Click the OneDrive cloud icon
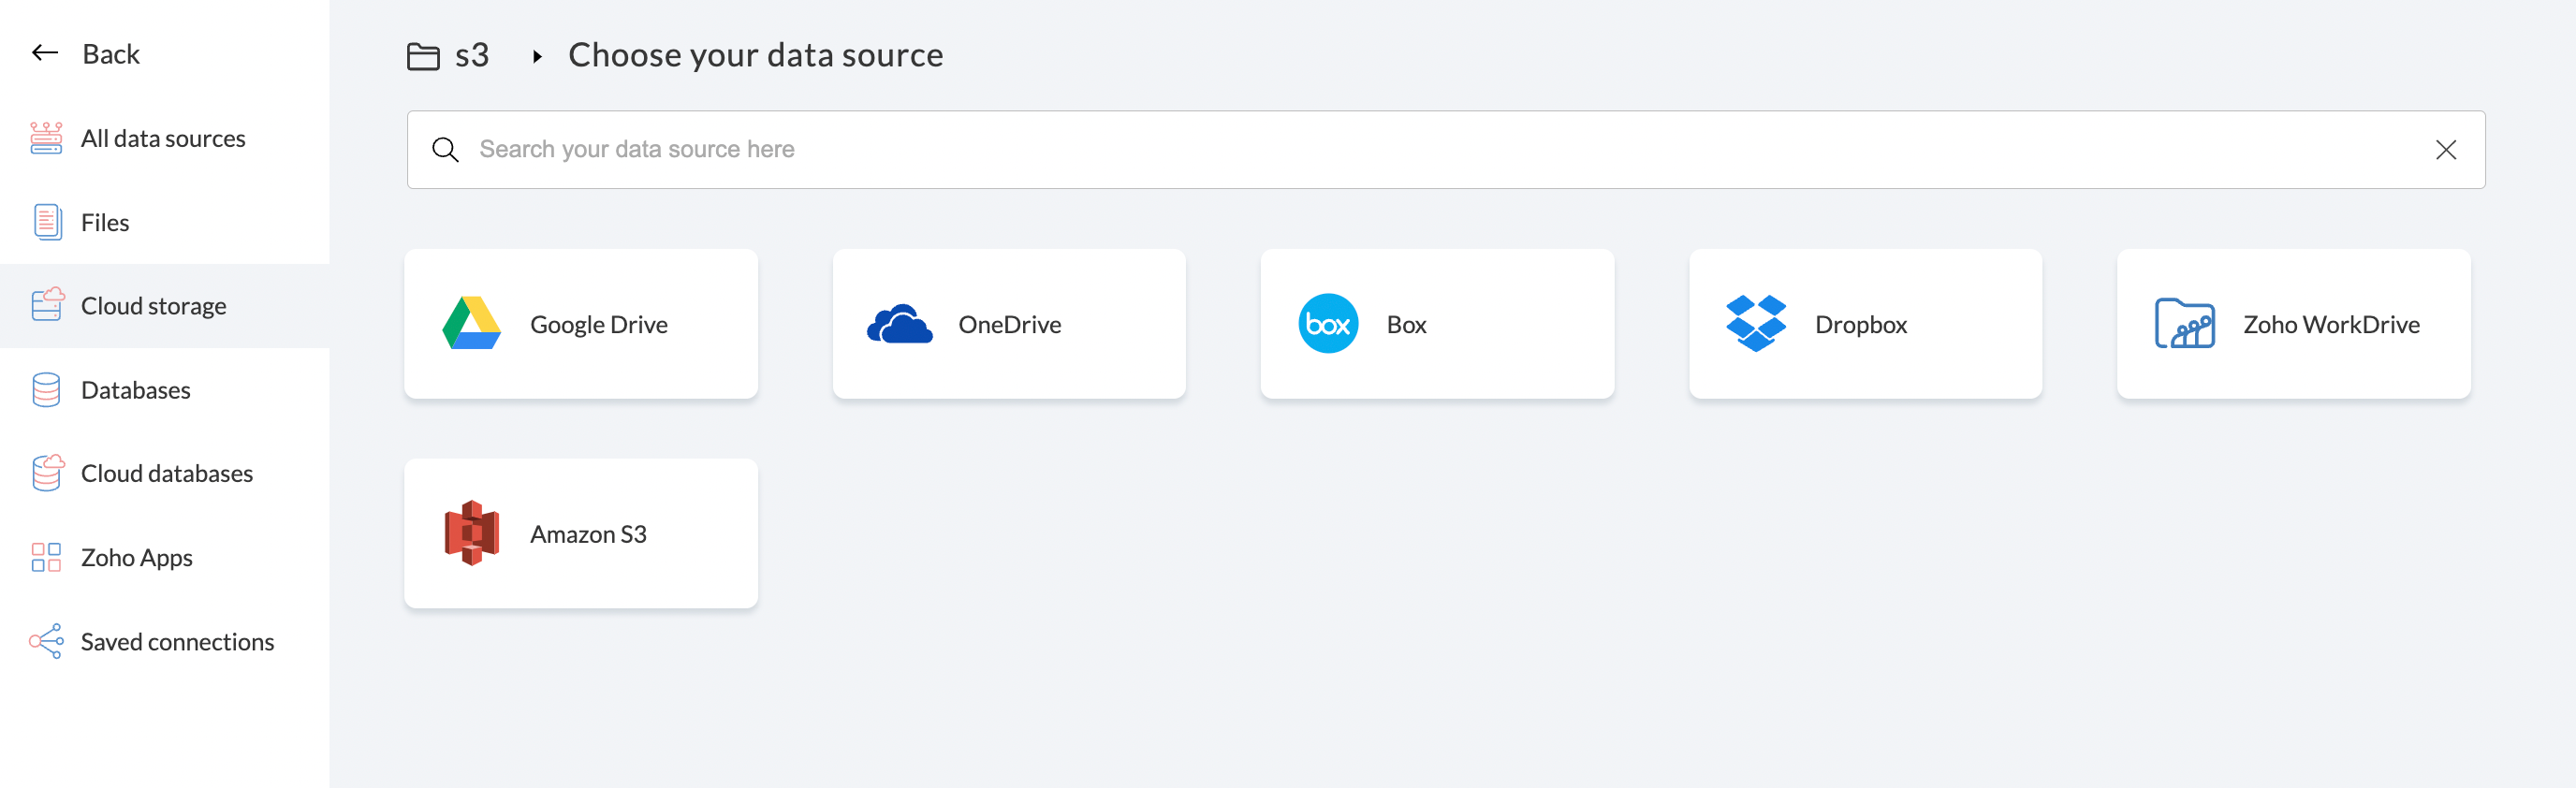 click(x=899, y=324)
